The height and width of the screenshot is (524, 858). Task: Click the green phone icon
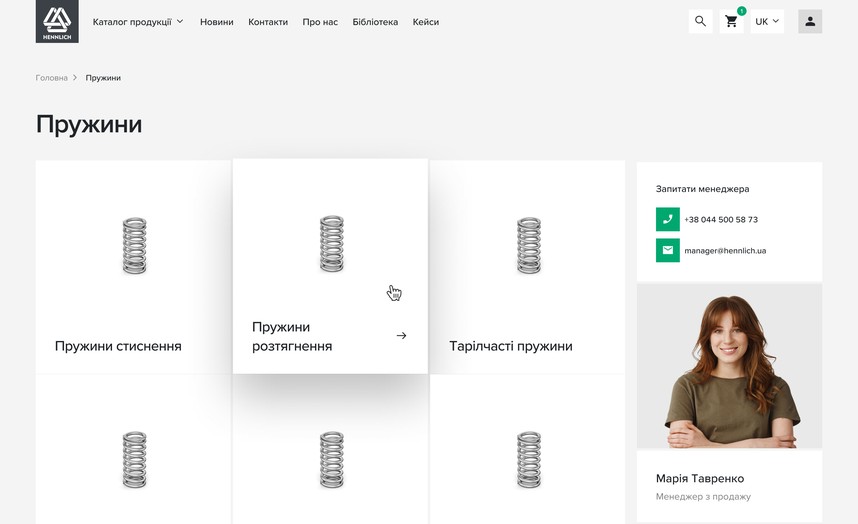tap(668, 219)
